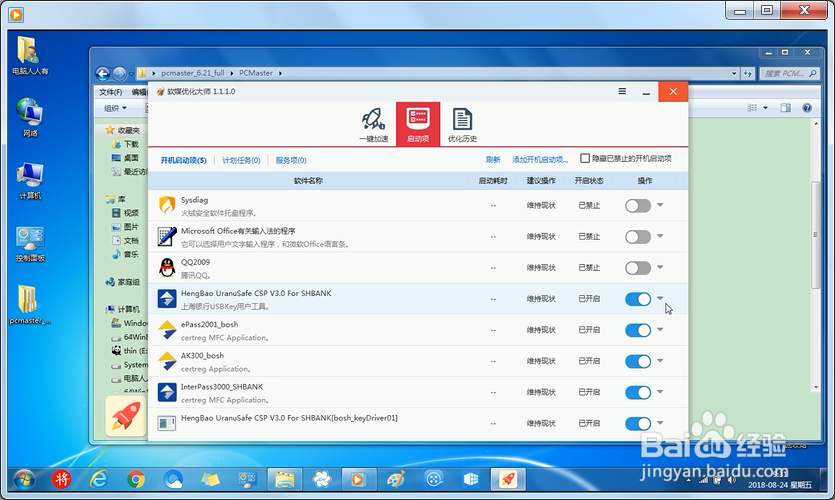Switch to 服务项(0) tab

[x=291, y=160]
